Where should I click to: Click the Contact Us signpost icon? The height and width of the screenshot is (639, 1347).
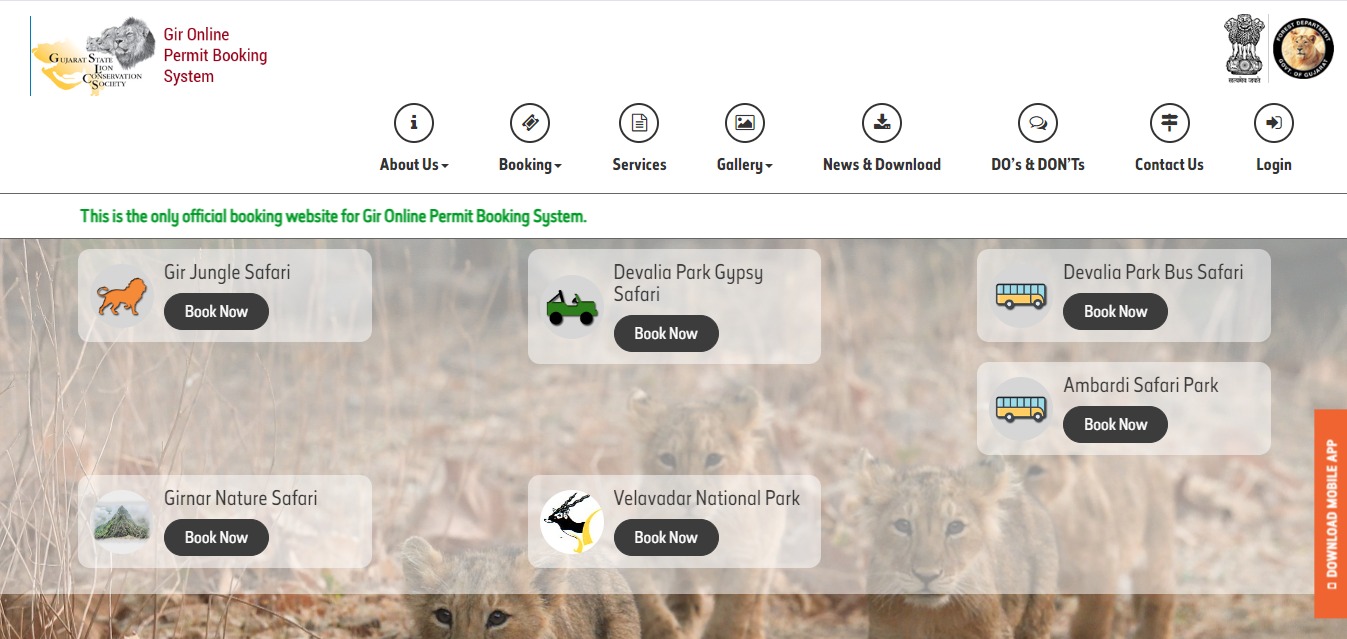point(1169,123)
